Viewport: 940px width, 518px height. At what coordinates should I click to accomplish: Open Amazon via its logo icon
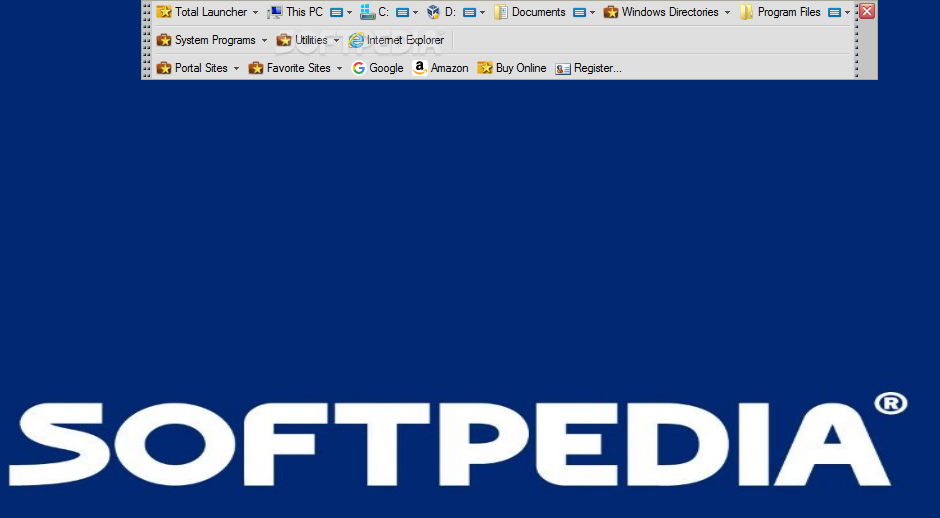420,68
